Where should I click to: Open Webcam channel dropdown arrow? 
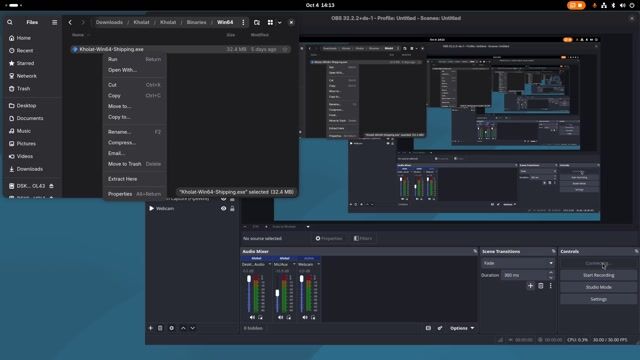tap(318, 264)
